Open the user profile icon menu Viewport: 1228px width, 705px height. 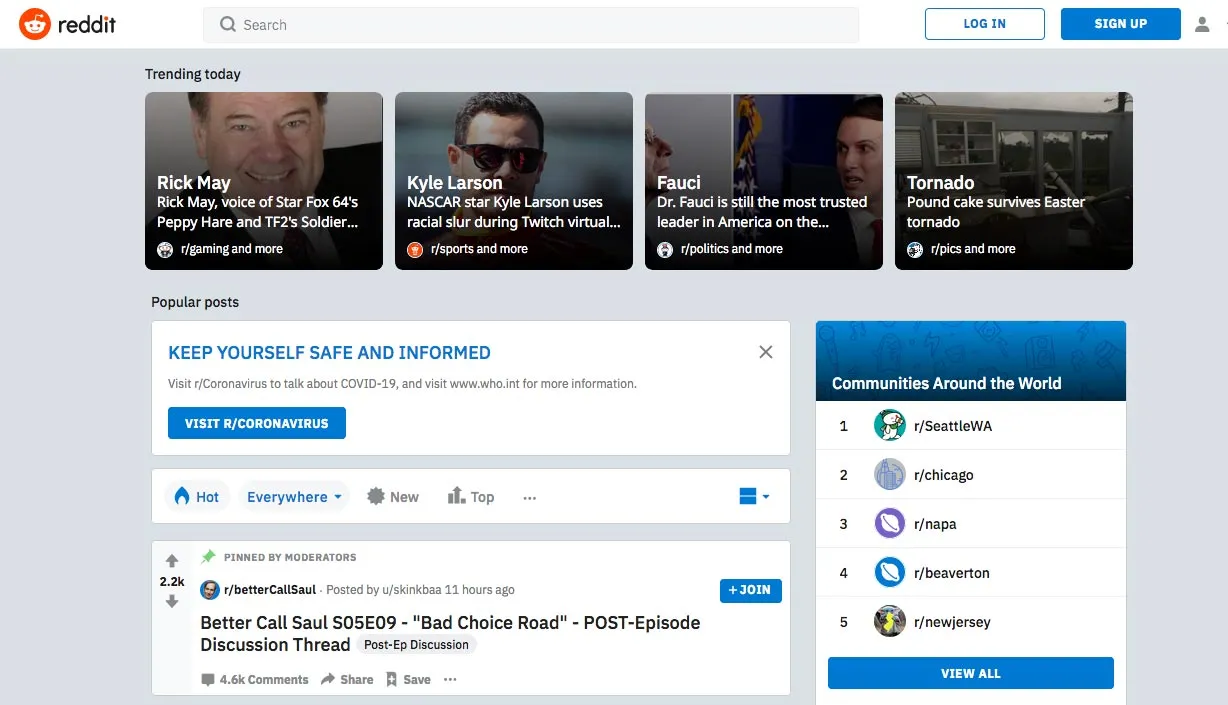[1202, 24]
